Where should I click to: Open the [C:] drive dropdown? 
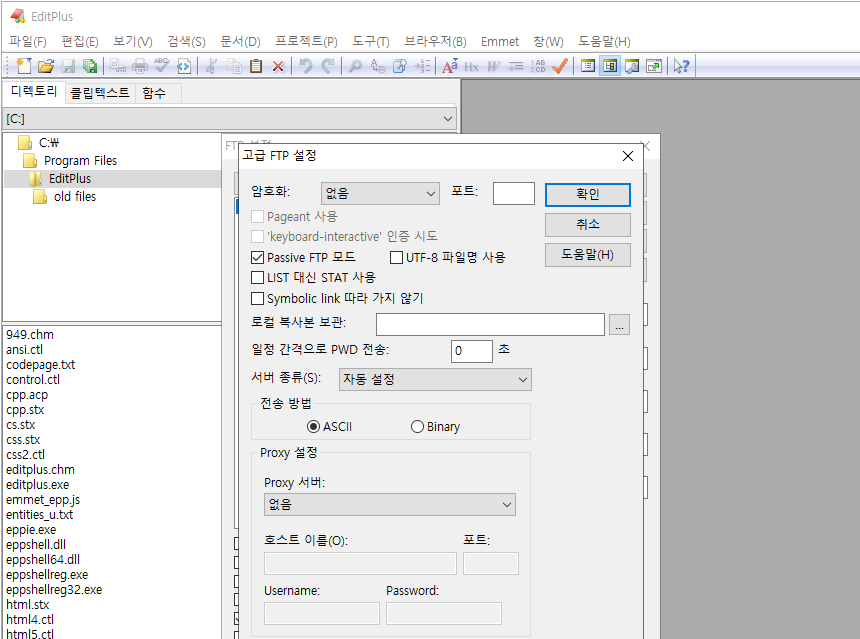coord(229,118)
